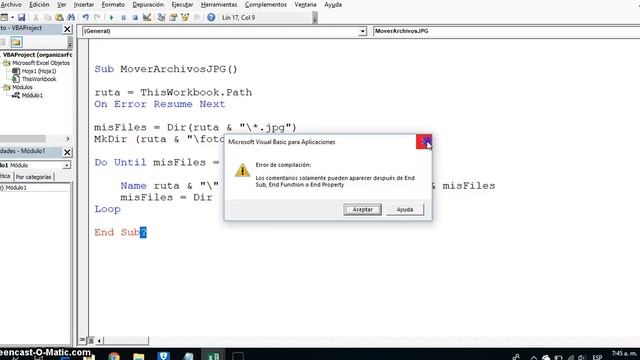Image resolution: width=640 pixels, height=360 pixels.
Task: Open dropdown arrow beside View Excel icon
Action: click(x=12, y=18)
